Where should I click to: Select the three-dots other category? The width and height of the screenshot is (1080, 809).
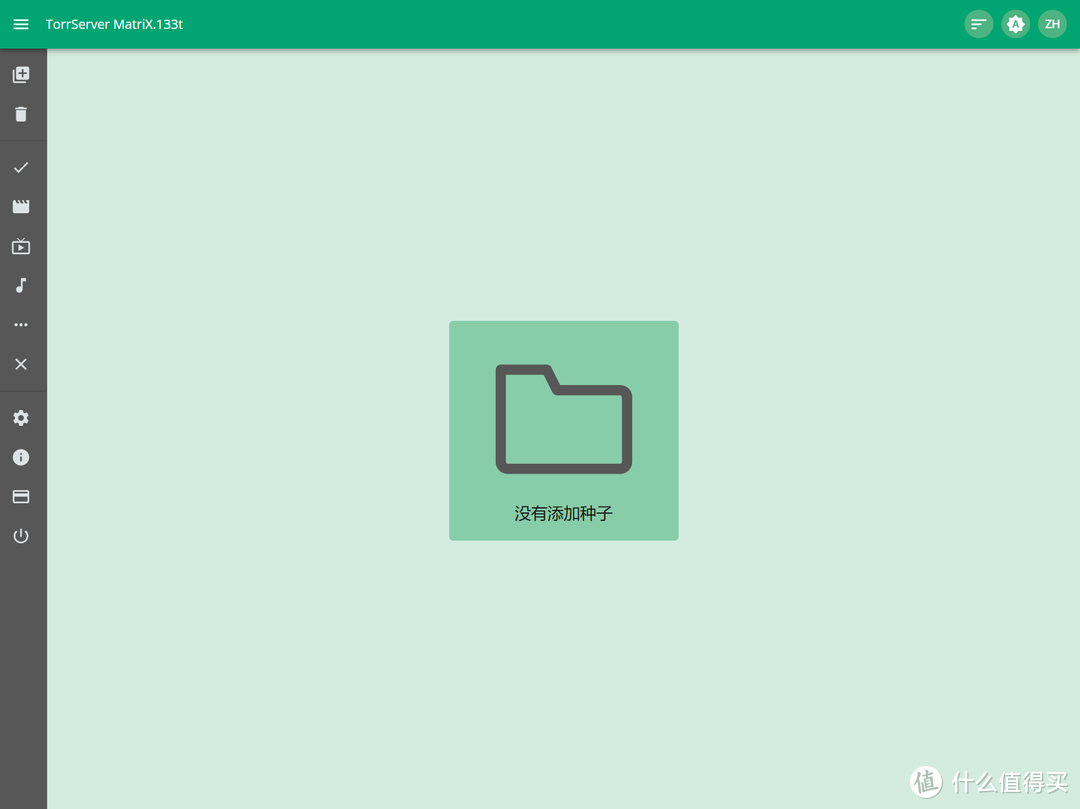tap(21, 325)
